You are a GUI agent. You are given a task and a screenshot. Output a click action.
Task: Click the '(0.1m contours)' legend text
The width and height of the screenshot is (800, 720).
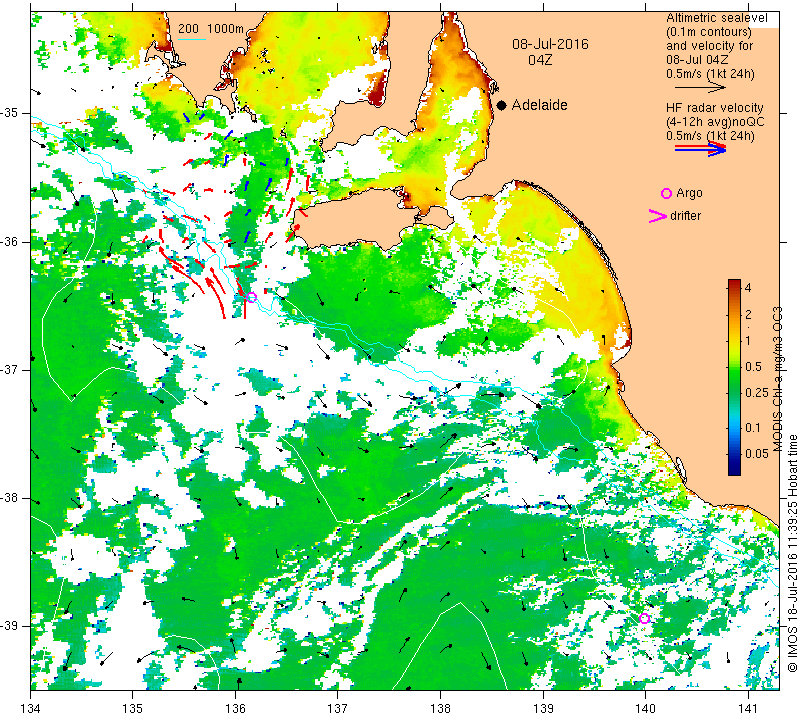pos(709,32)
